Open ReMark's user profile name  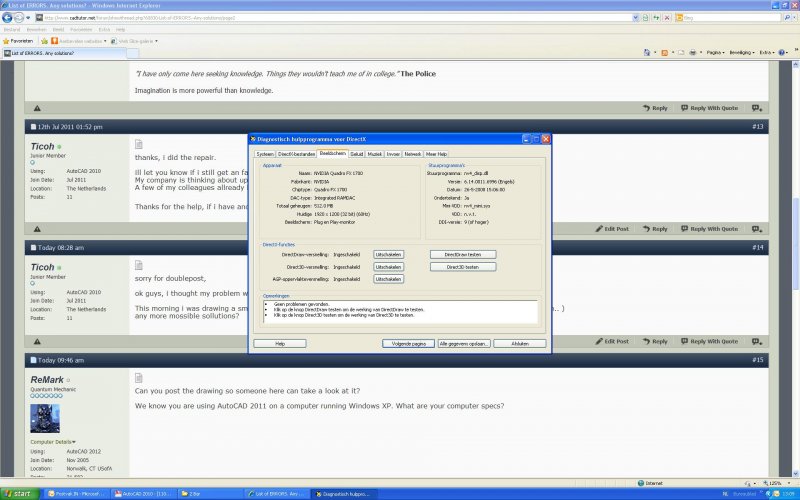47,380
